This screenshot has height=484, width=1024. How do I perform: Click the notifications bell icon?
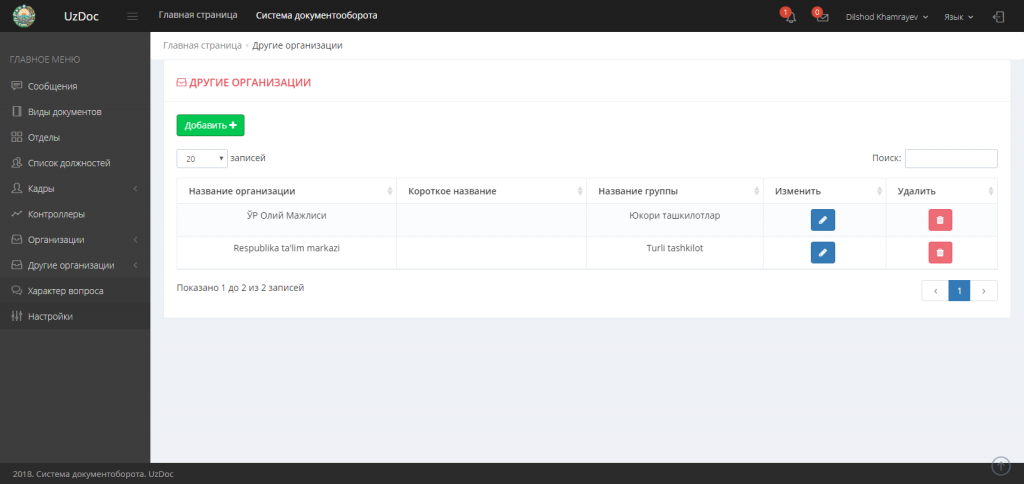pos(790,17)
